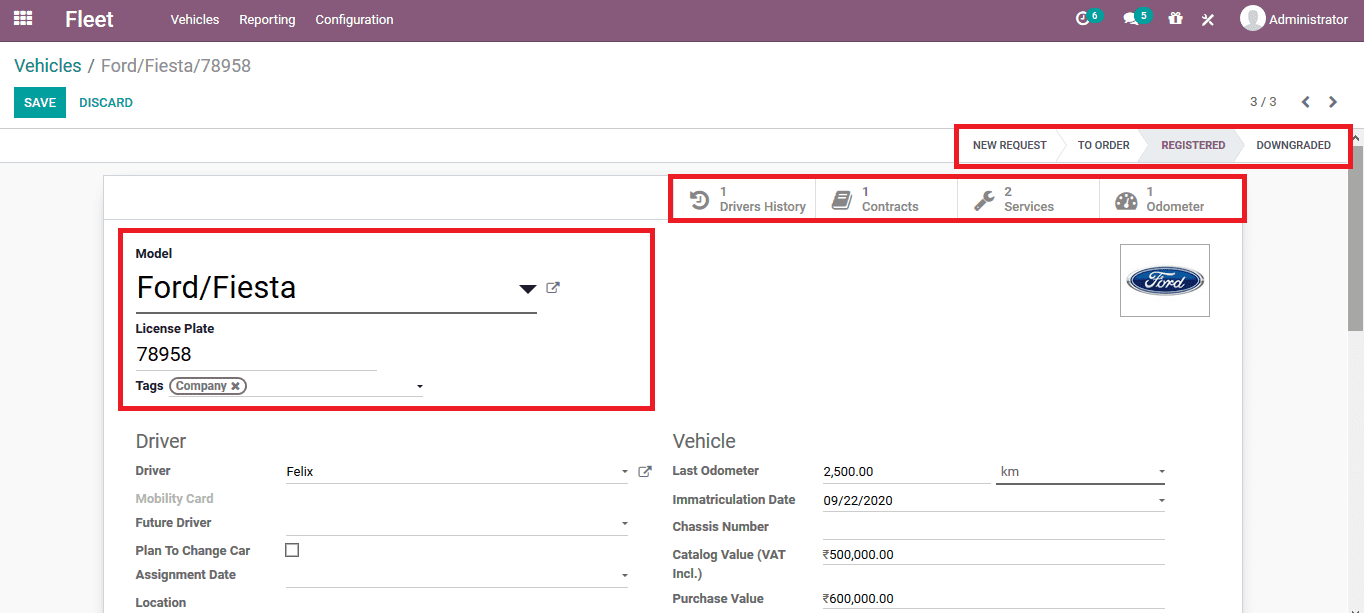1367x613 pixels.
Task: Open the Driver dropdown
Action: [x=625, y=471]
